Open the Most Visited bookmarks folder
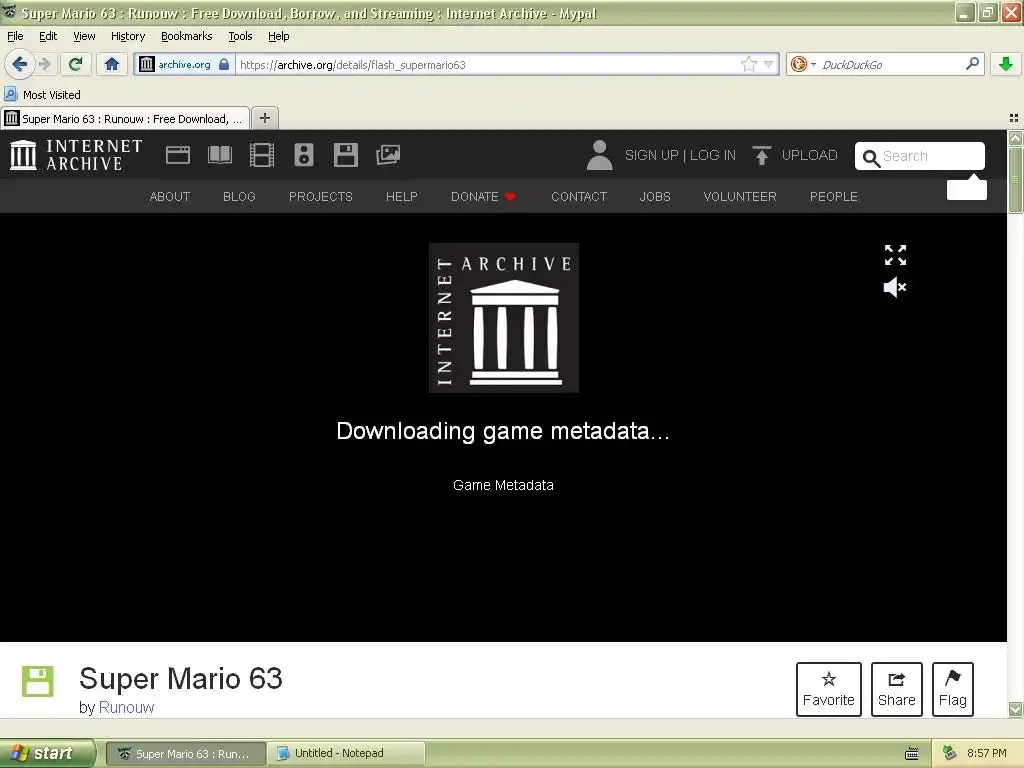This screenshot has height=768, width=1024. coord(43,95)
